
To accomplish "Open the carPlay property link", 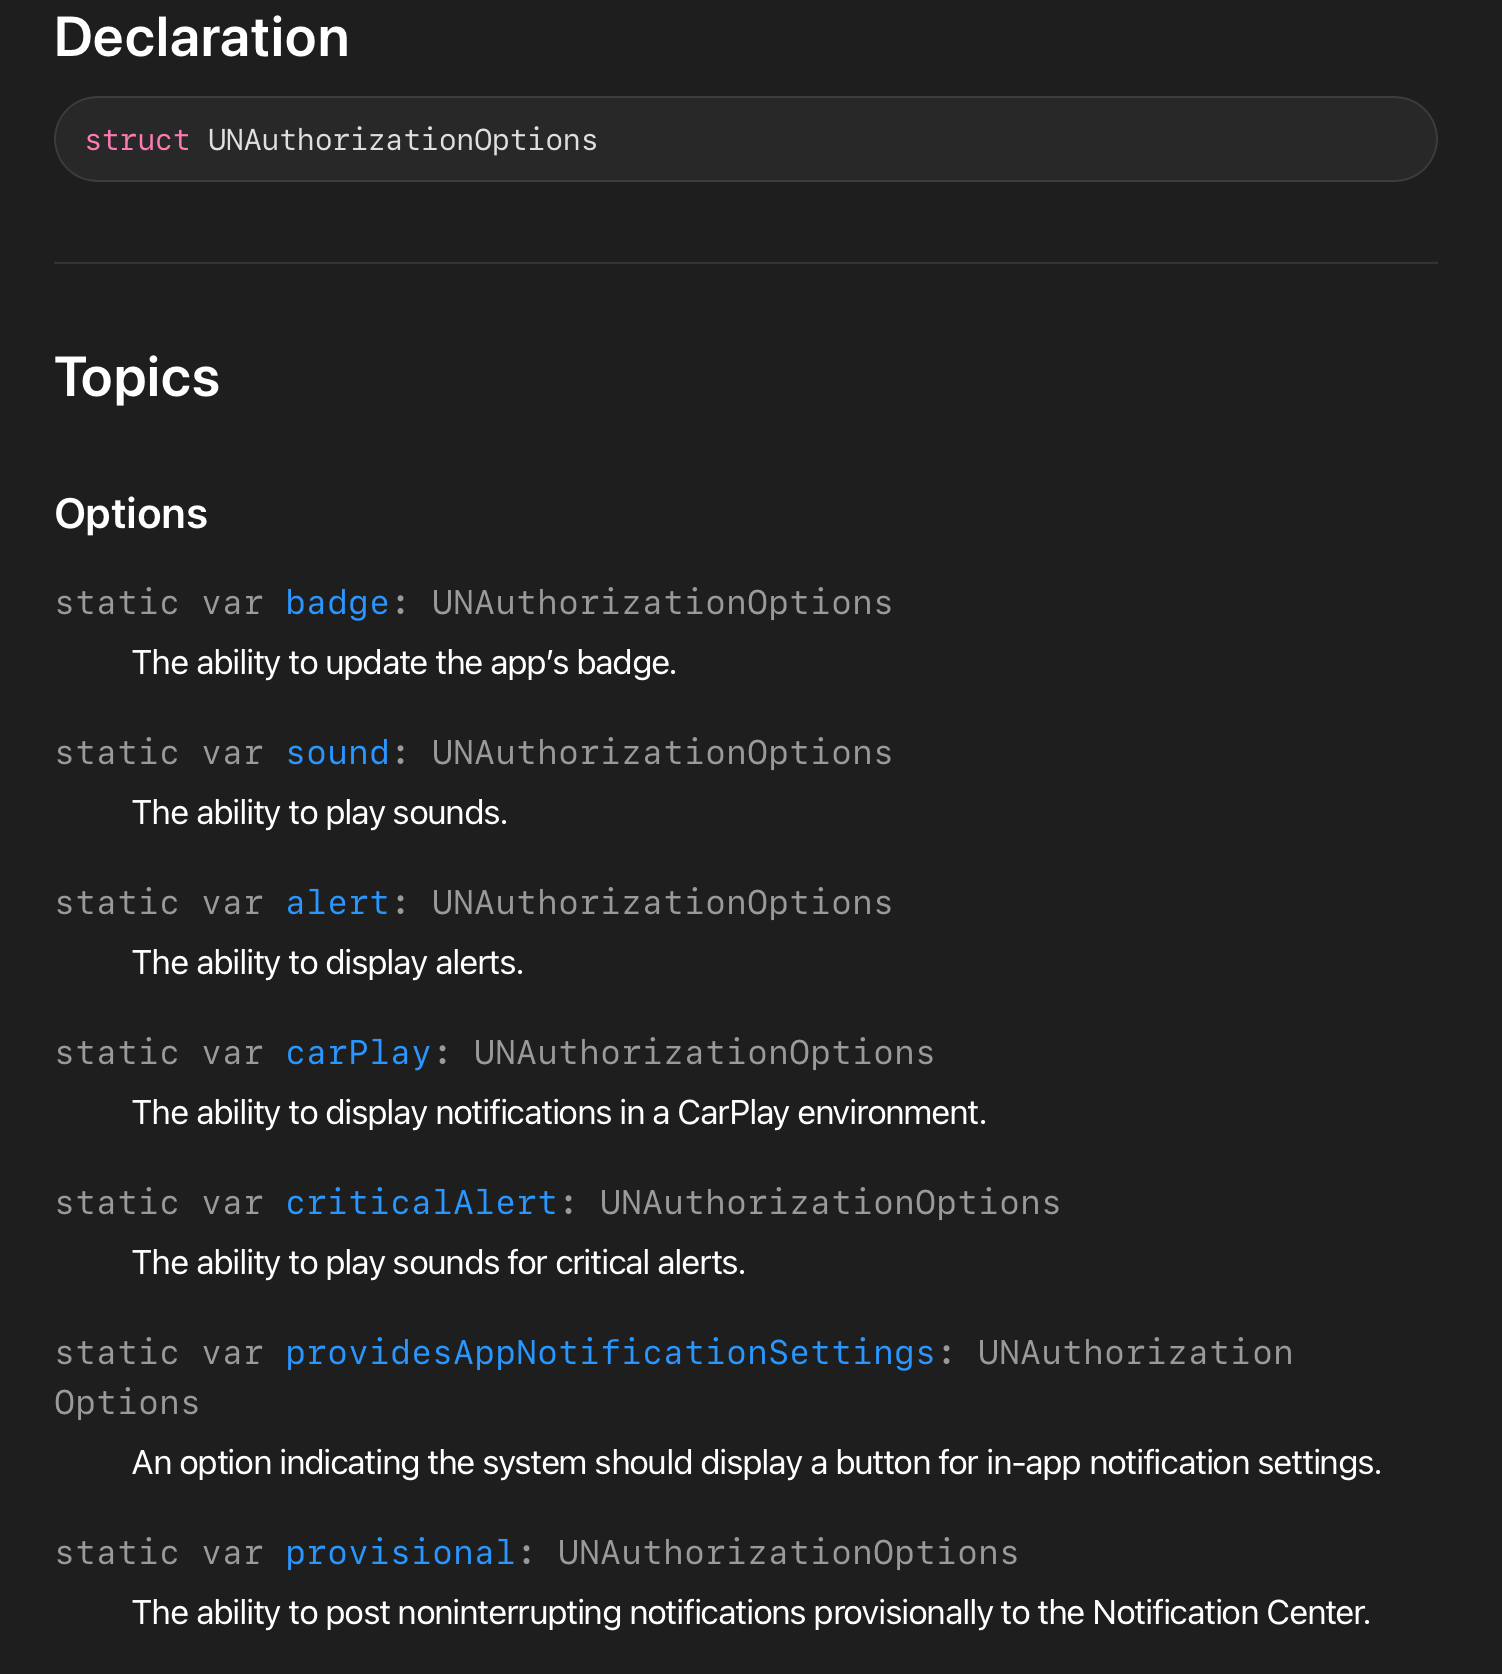I will pyautogui.click(x=358, y=1053).
